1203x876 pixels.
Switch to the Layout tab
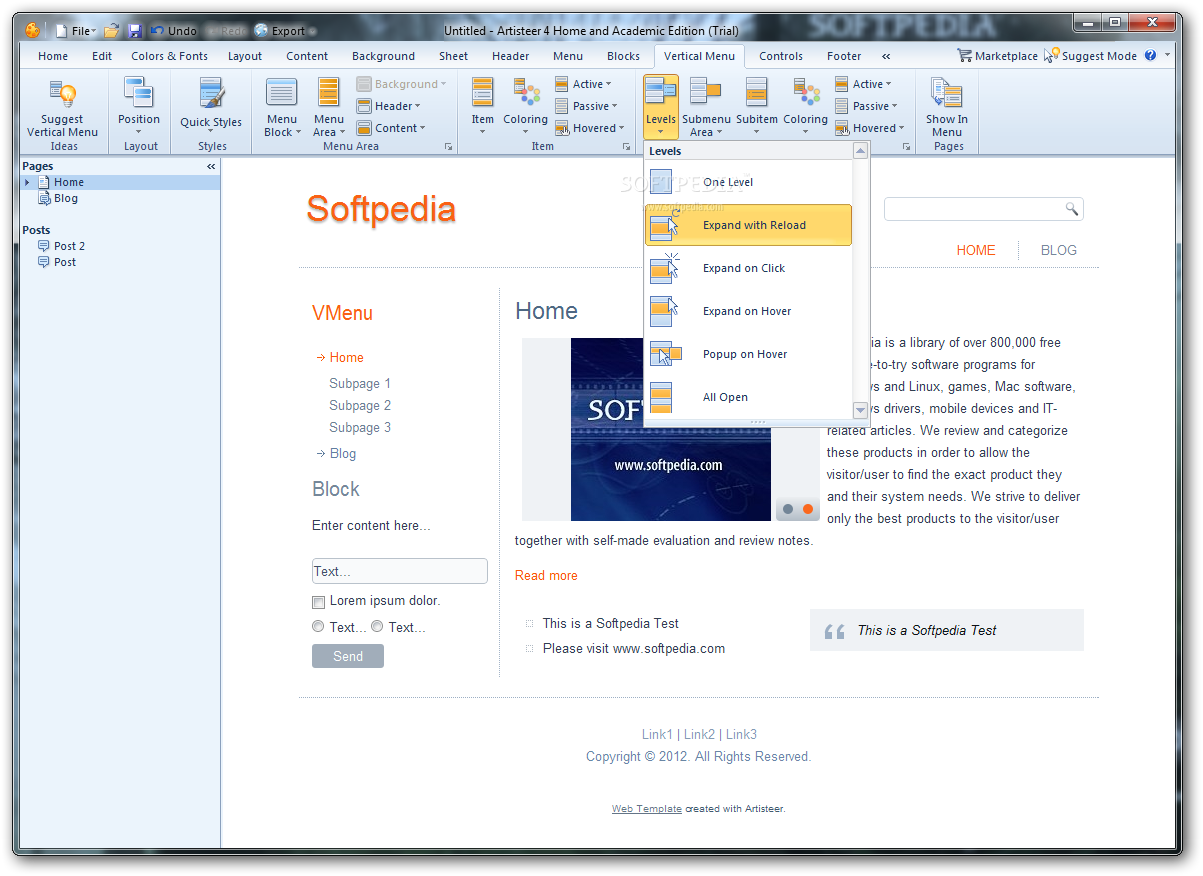point(245,56)
